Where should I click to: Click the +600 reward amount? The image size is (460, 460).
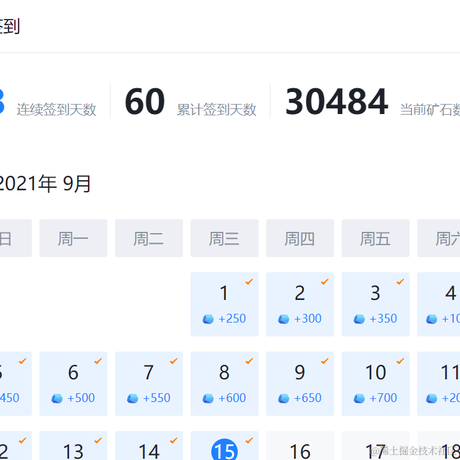pos(232,398)
